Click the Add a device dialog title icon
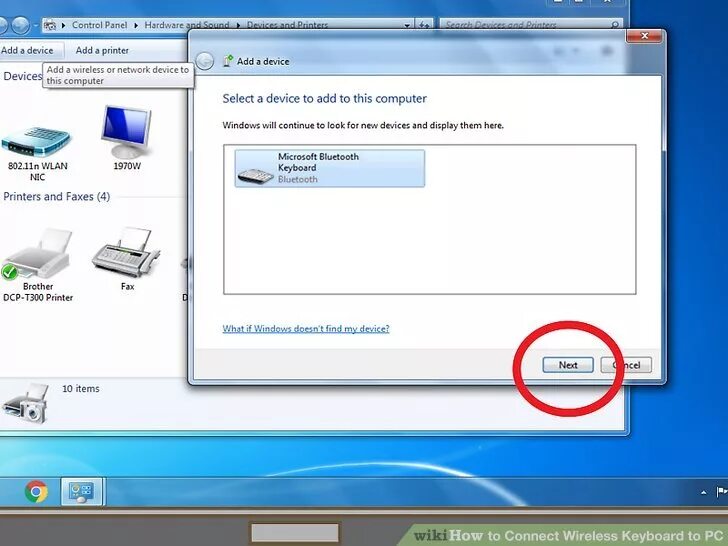 pyautogui.click(x=228, y=61)
